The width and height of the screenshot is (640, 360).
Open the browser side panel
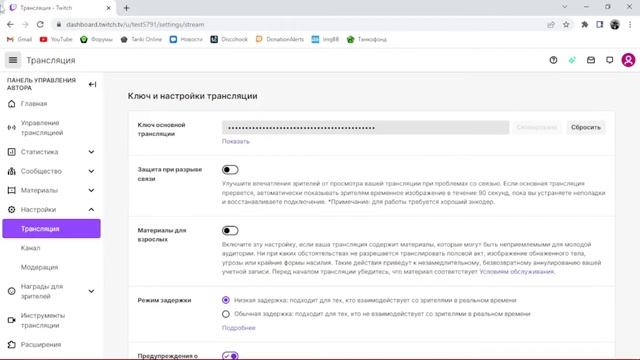[x=600, y=24]
